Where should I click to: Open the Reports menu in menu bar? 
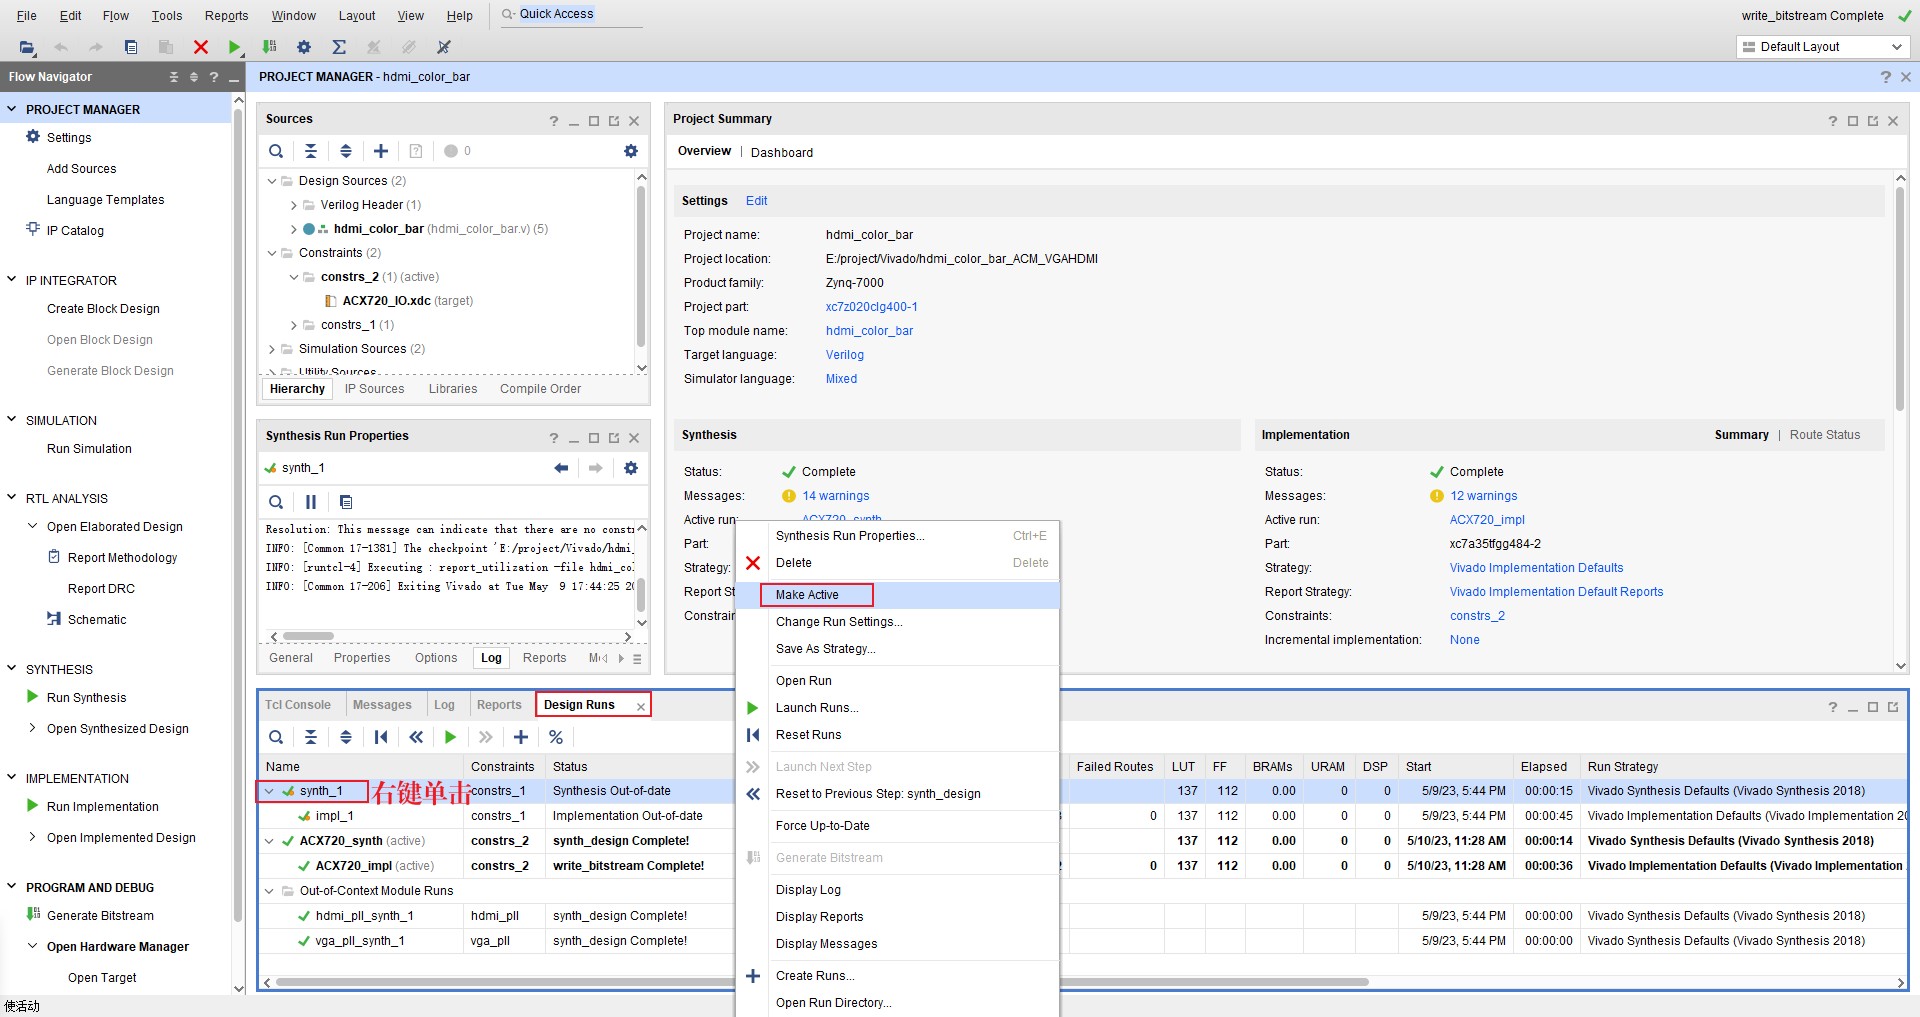[226, 16]
